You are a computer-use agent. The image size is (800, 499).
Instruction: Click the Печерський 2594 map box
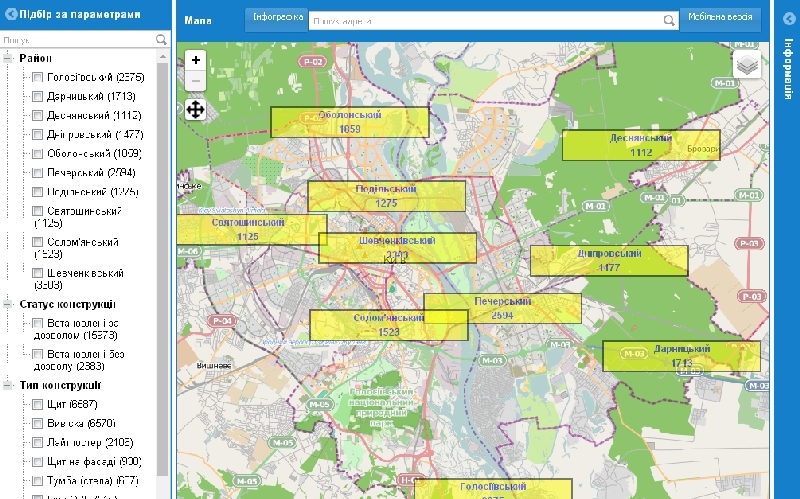(503, 308)
